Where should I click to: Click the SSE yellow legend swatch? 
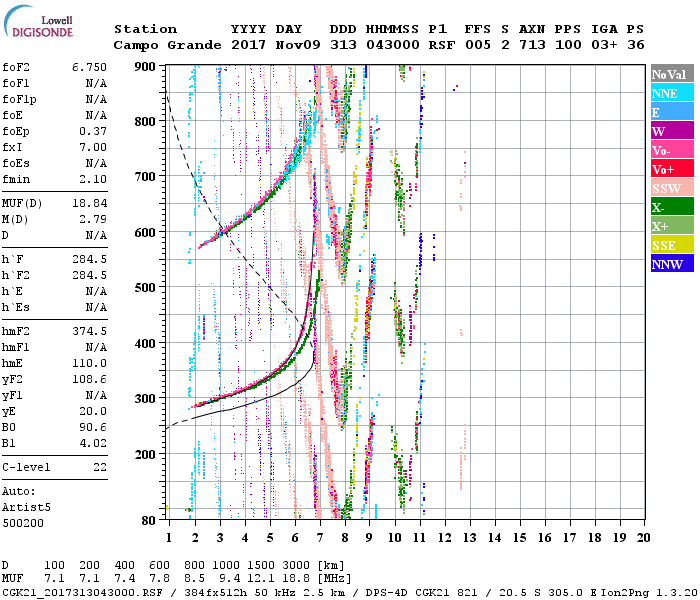pyautogui.click(x=672, y=245)
